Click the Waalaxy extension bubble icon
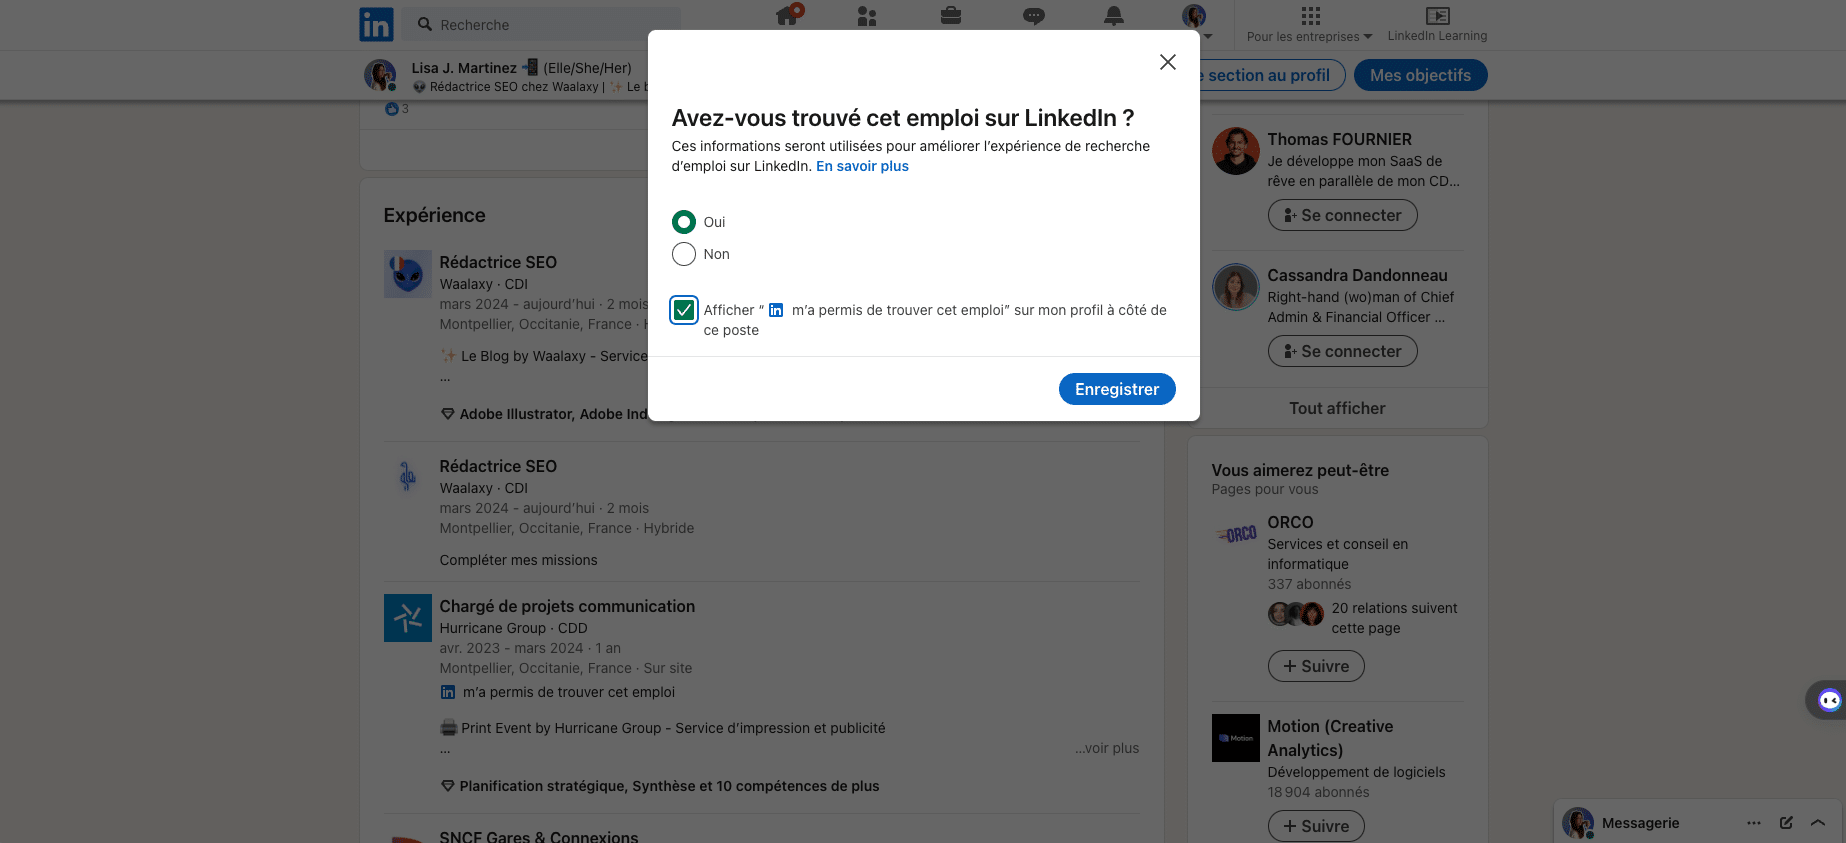 pos(1829,700)
